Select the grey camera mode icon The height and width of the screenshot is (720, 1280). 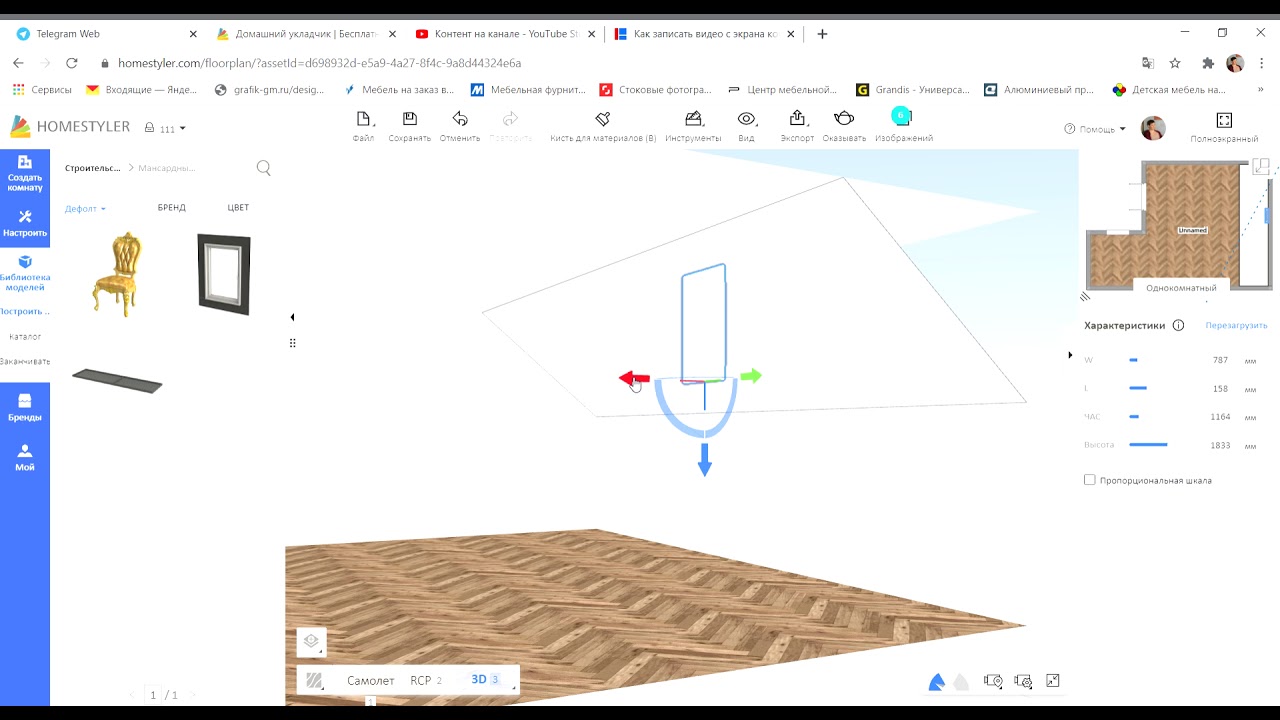[x=961, y=682]
